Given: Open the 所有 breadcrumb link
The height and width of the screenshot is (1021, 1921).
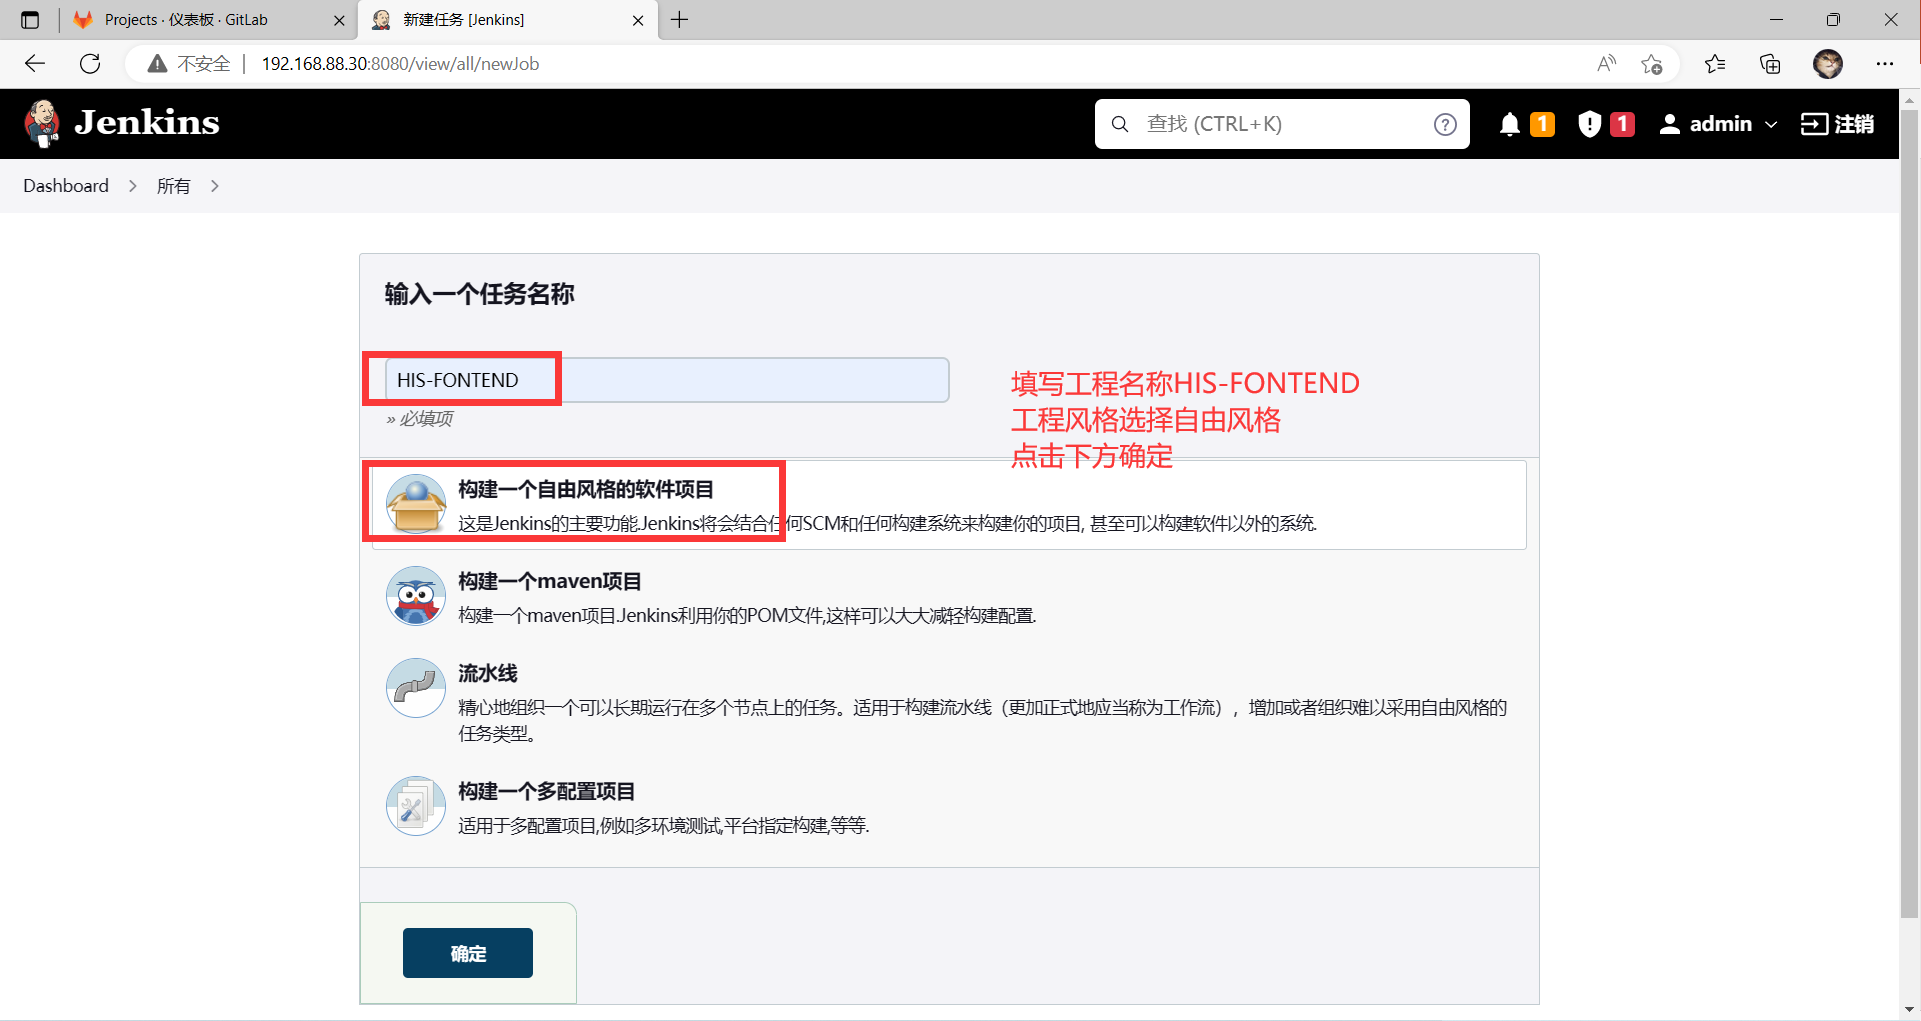Looking at the screenshot, I should pos(173,186).
